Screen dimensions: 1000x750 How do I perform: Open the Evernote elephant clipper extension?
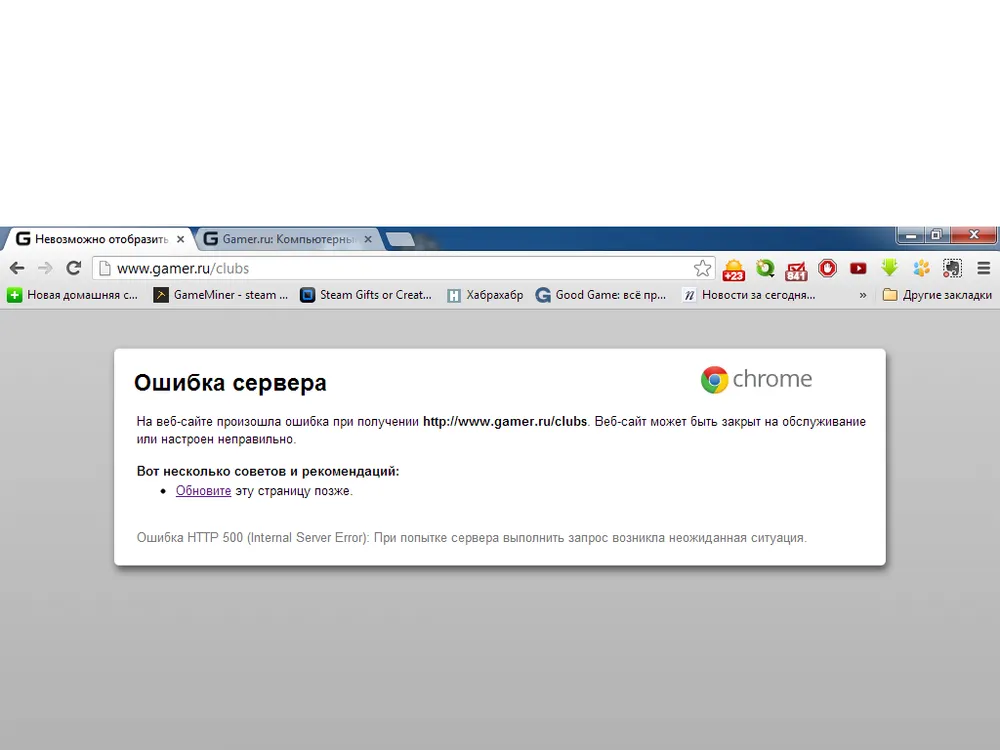952,268
